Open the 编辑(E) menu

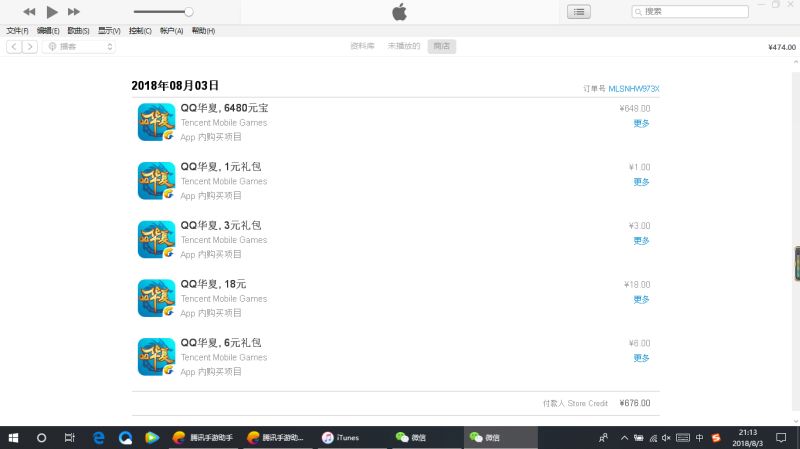(48, 31)
